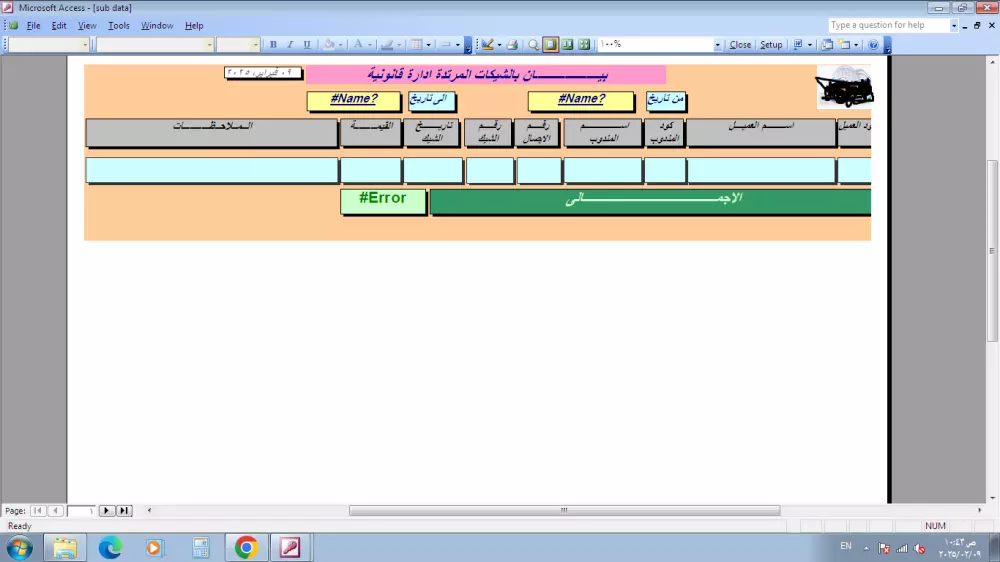Click the horizontal scroll right arrow

pos(980,510)
